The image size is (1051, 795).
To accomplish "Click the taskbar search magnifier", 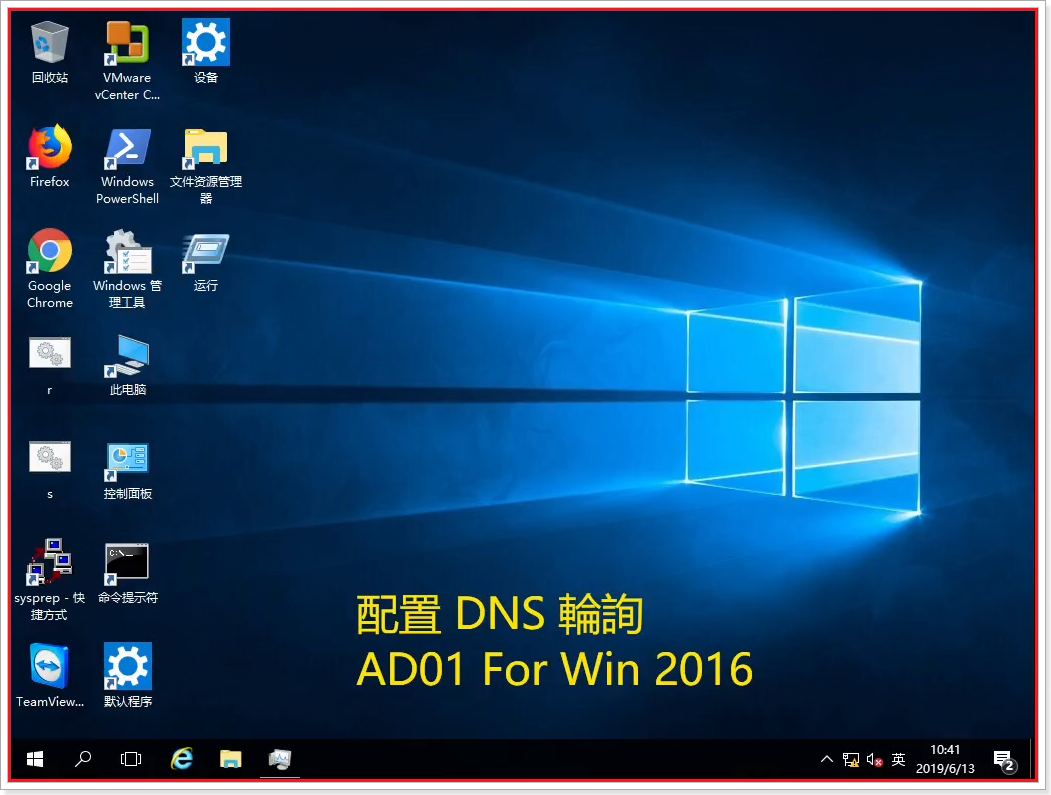I will [x=83, y=759].
